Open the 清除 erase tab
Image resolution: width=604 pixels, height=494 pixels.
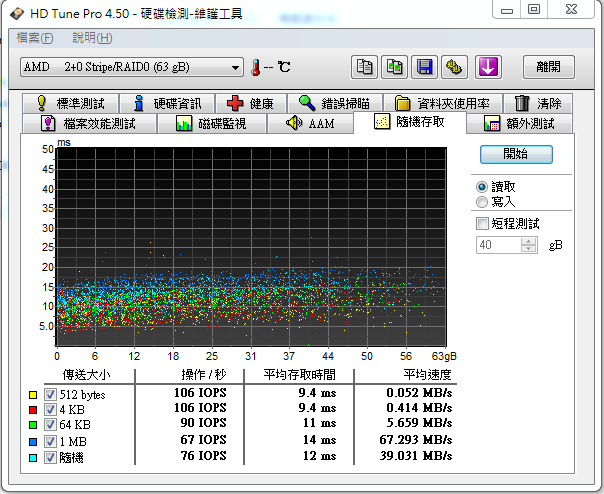[x=538, y=103]
